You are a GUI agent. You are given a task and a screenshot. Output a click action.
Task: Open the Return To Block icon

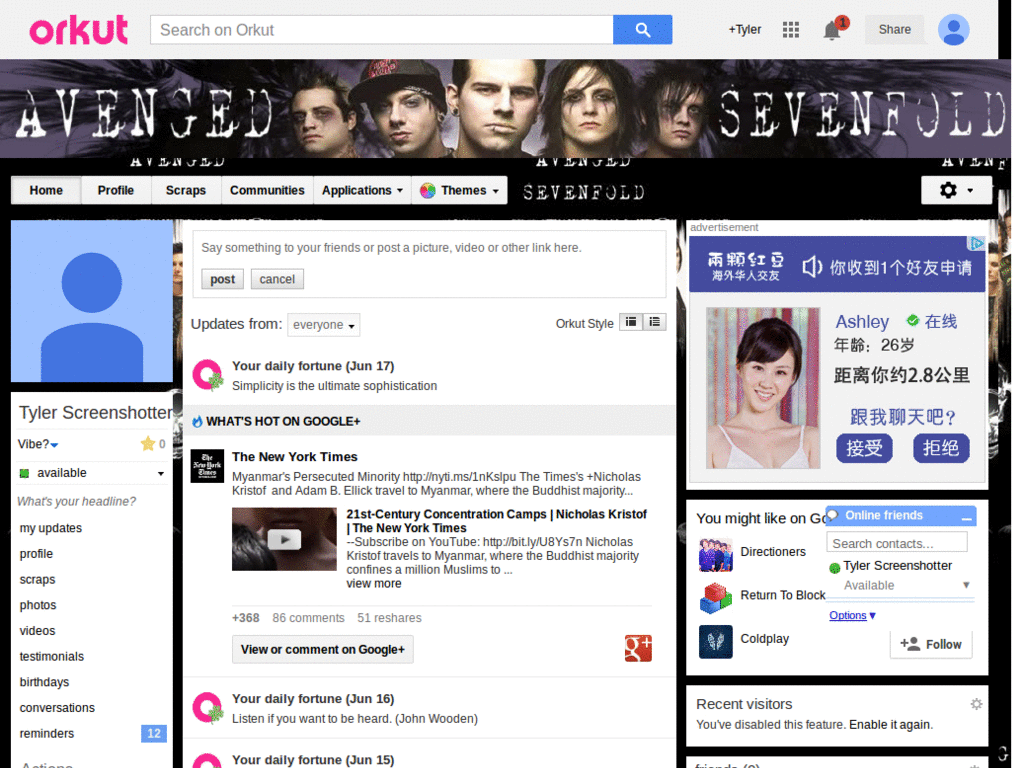click(x=715, y=598)
